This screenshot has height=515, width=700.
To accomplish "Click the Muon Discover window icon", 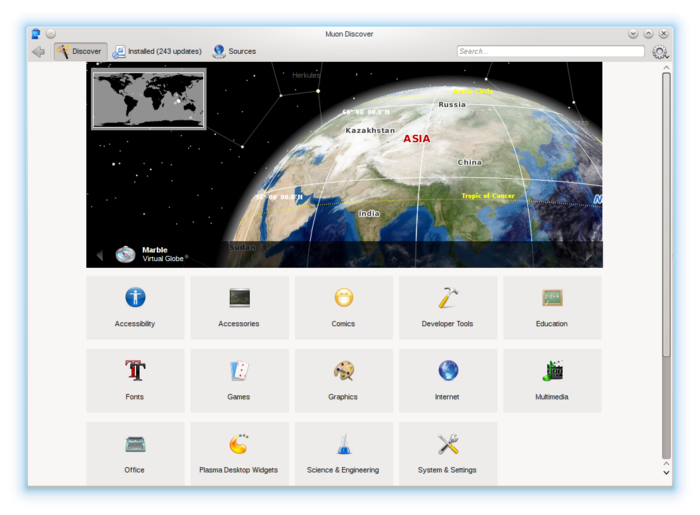I will (36, 33).
